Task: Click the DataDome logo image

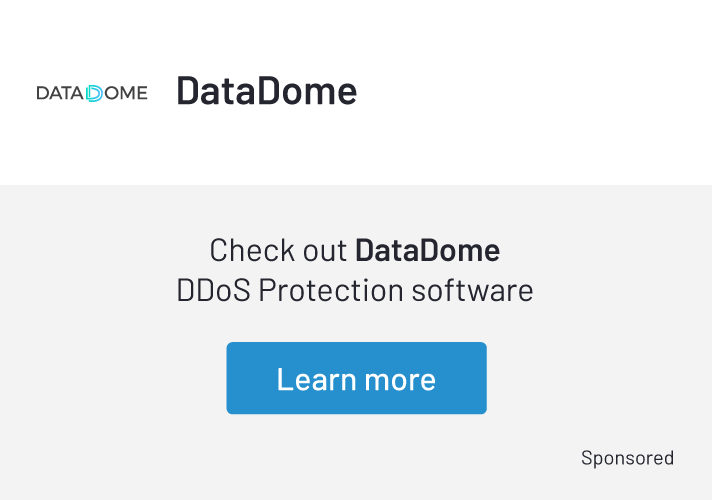Action: [92, 93]
